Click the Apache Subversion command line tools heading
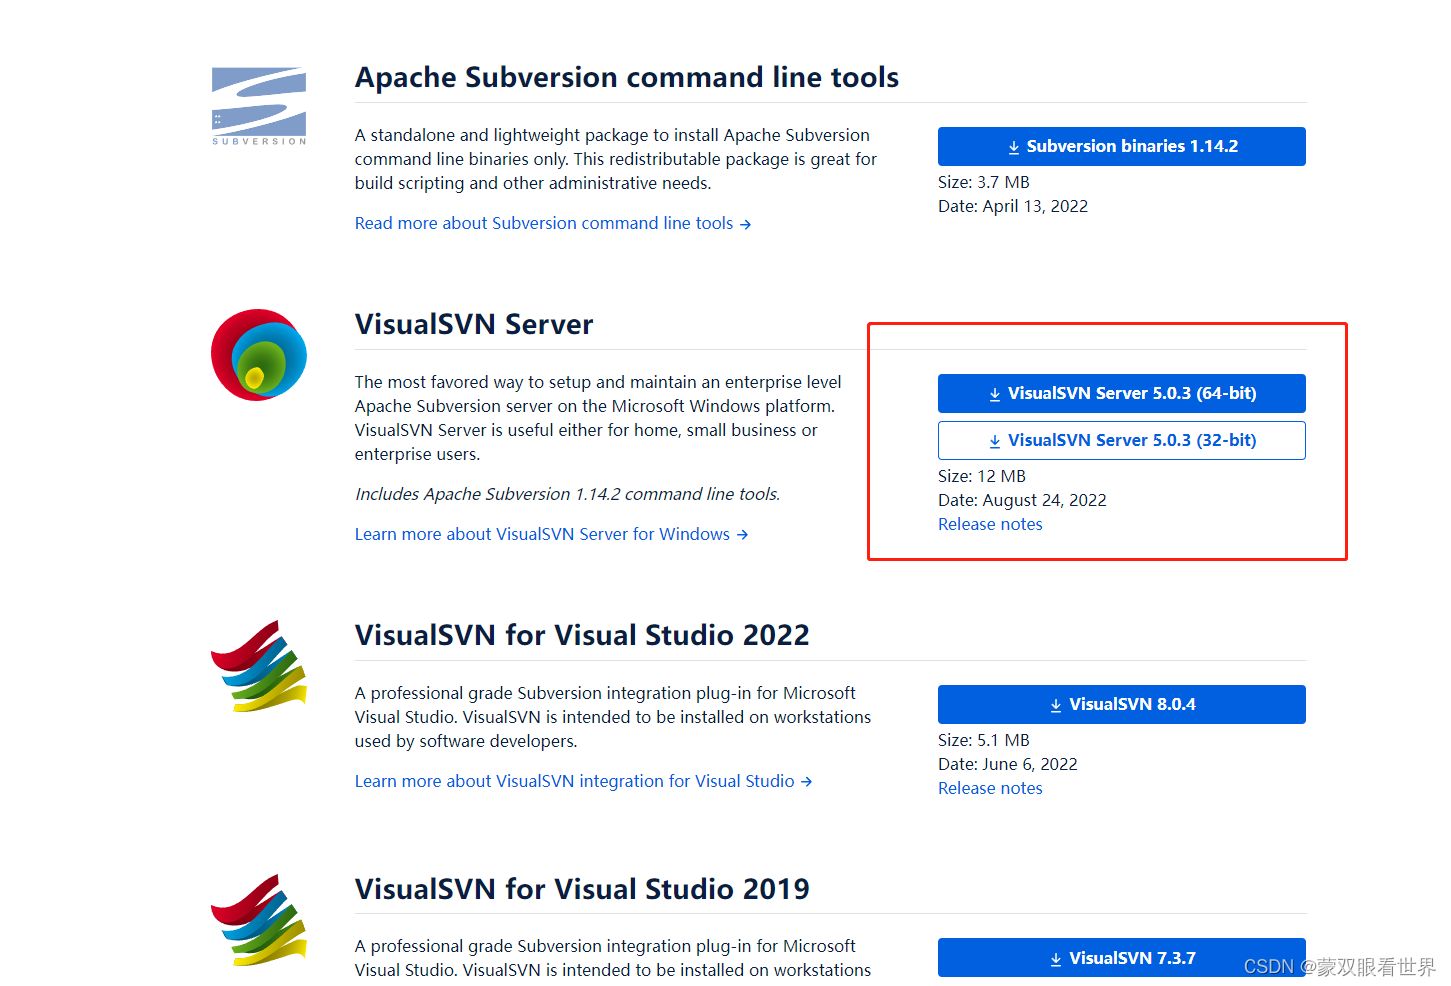Image resolution: width=1451 pixels, height=986 pixels. [627, 77]
